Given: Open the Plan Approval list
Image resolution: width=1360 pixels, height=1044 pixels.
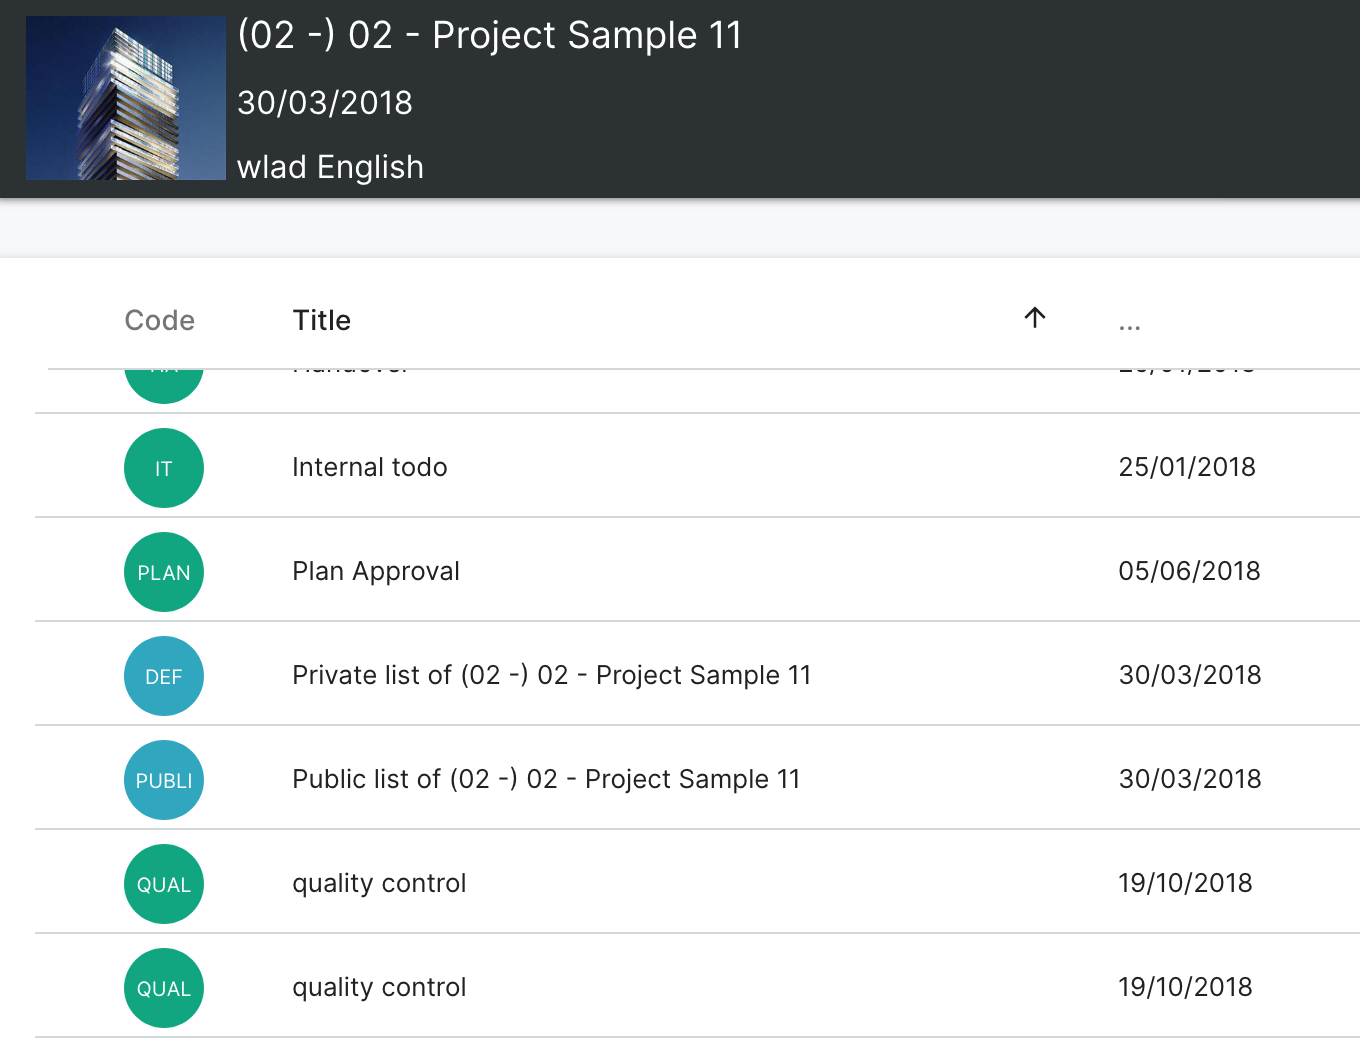Looking at the screenshot, I should tap(376, 571).
